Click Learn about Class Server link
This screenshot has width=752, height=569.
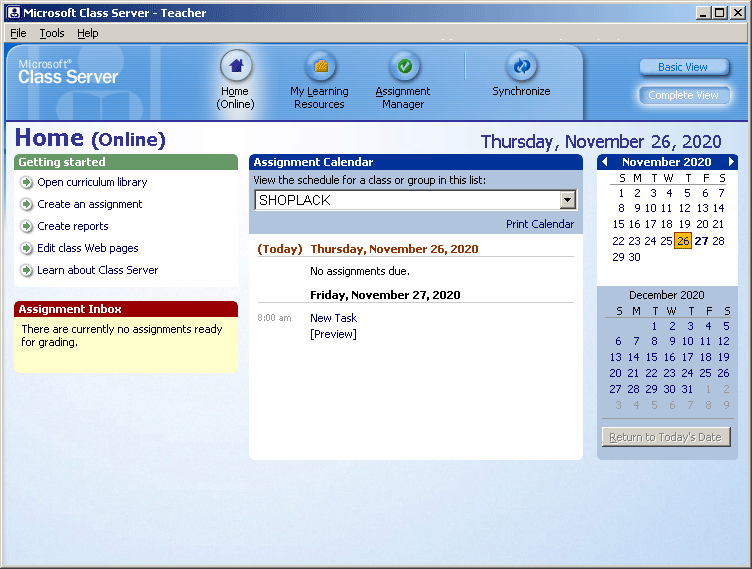point(97,270)
